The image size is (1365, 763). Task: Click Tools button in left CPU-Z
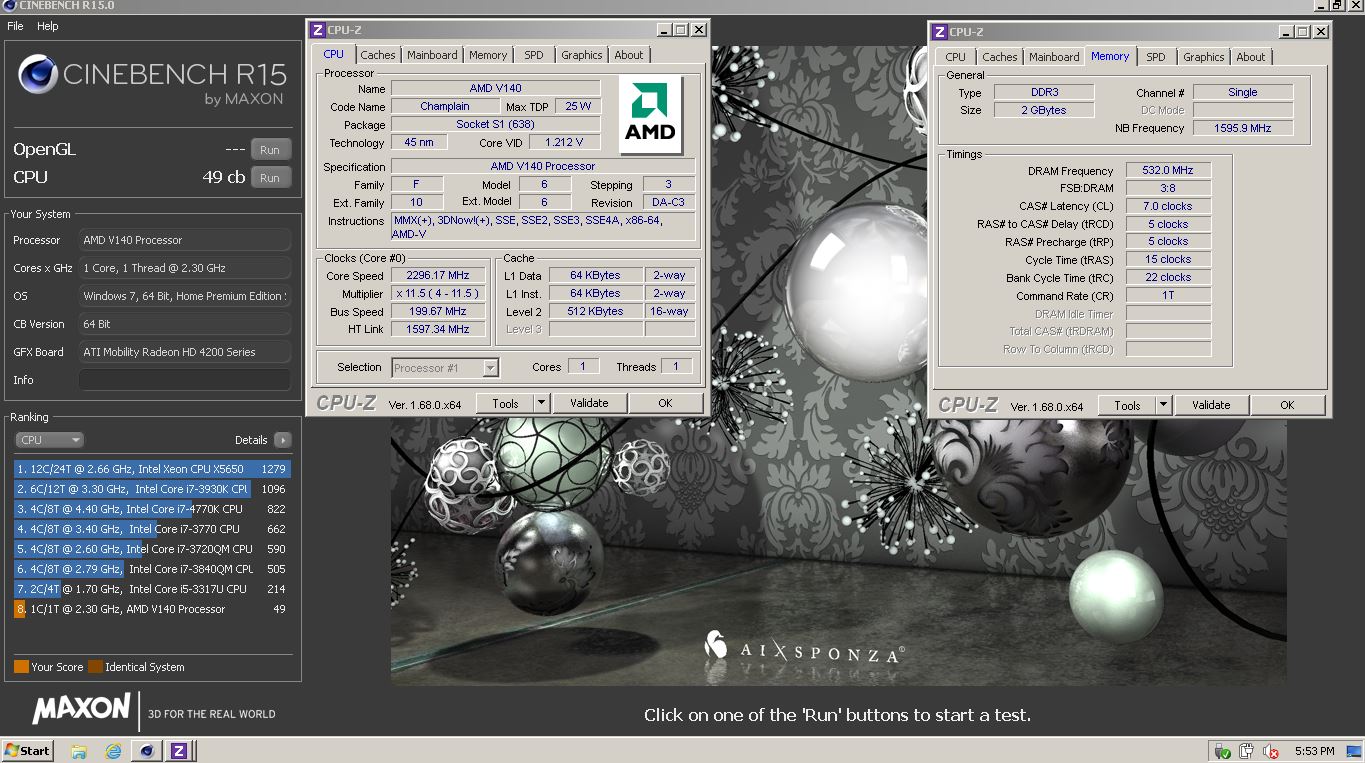pyautogui.click(x=505, y=403)
